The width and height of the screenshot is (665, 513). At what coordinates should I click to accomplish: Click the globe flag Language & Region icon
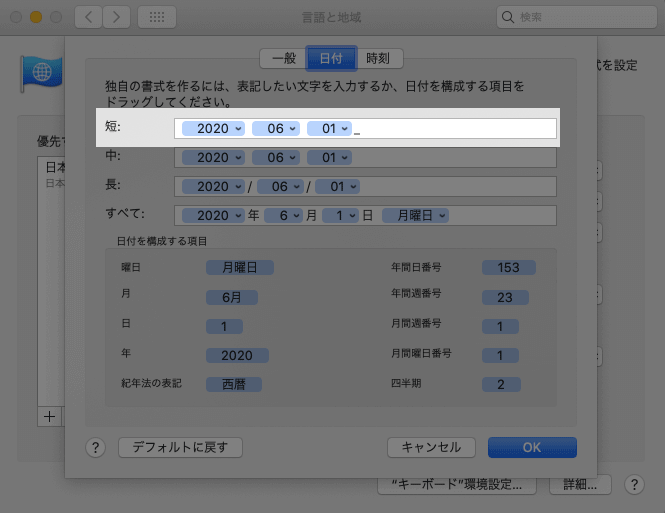[42, 72]
